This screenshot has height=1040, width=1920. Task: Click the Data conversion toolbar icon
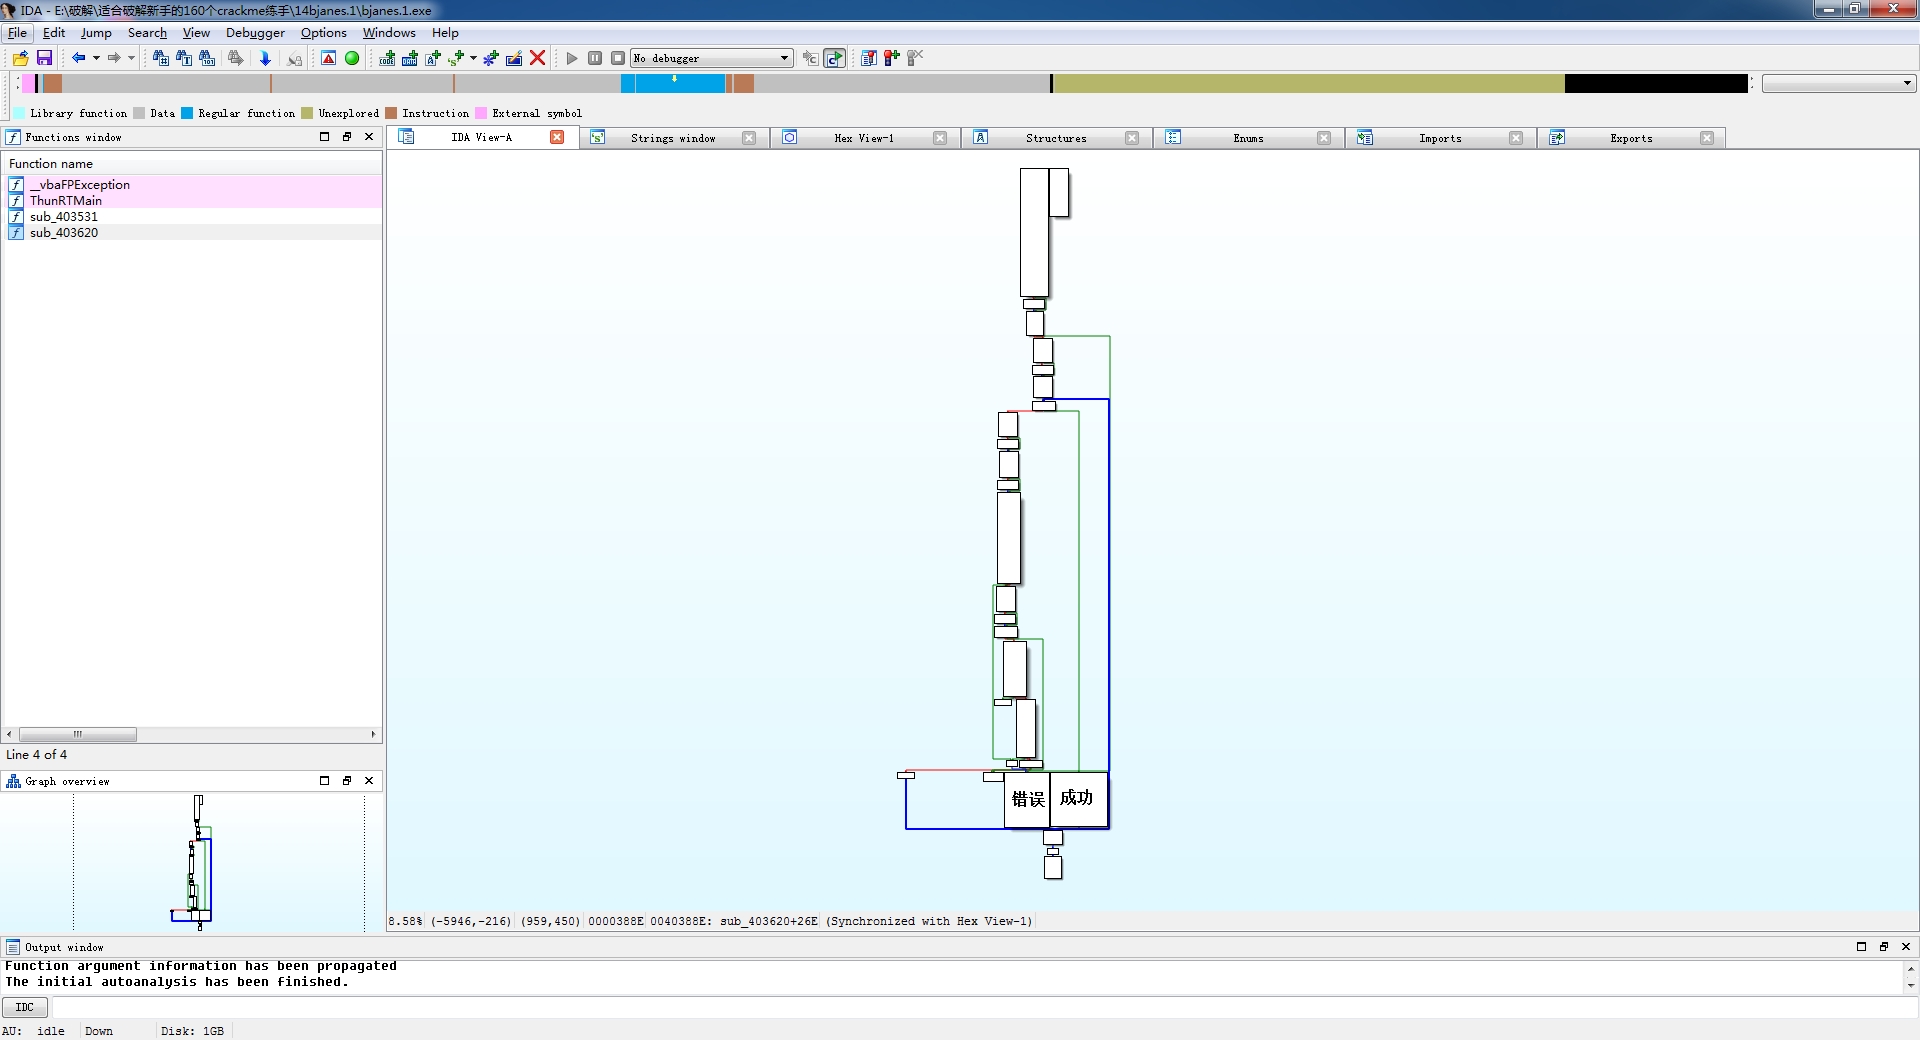click(410, 58)
